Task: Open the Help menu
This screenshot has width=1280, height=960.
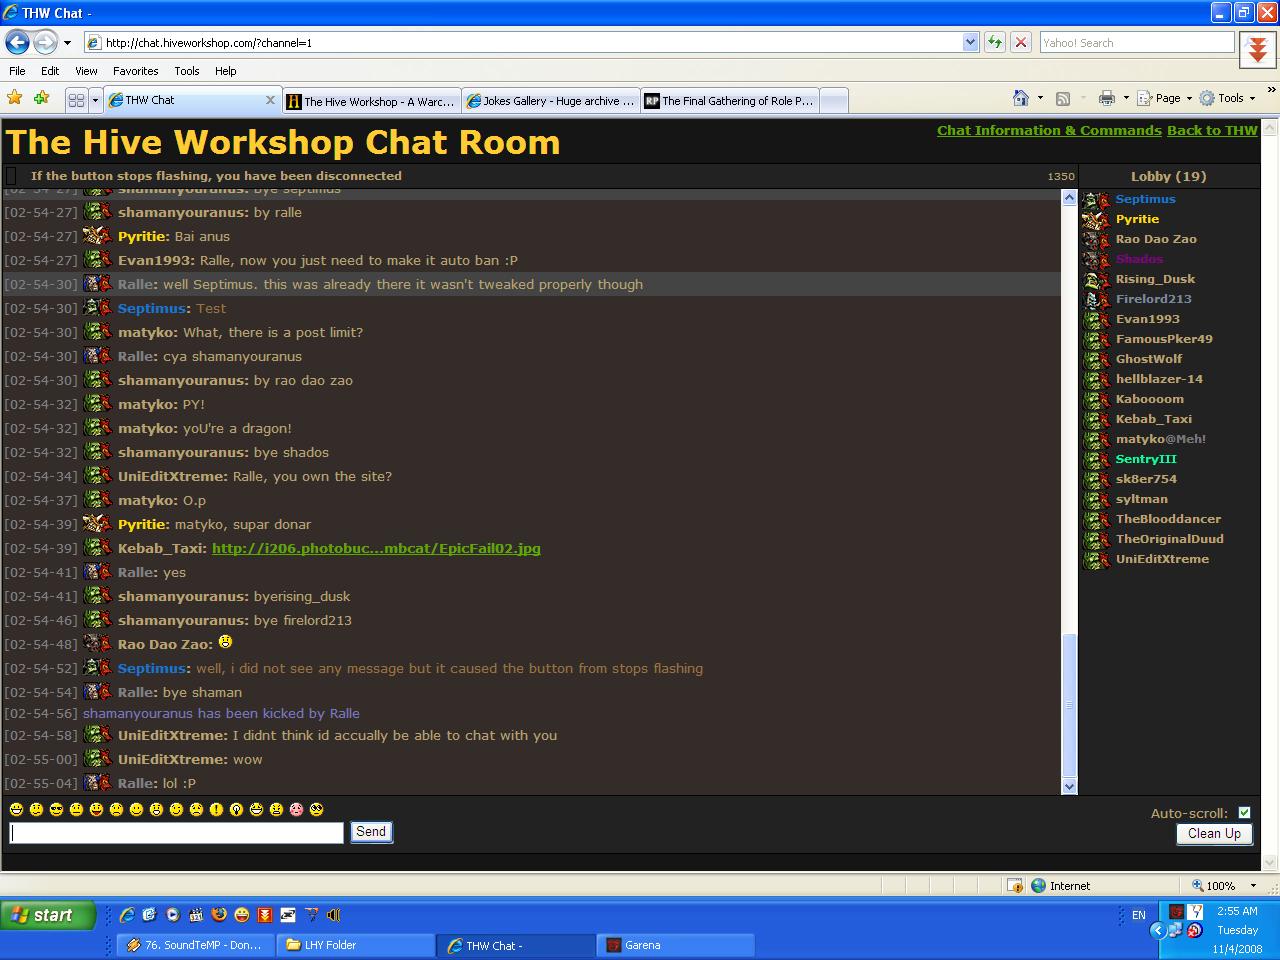Action: tap(225, 71)
